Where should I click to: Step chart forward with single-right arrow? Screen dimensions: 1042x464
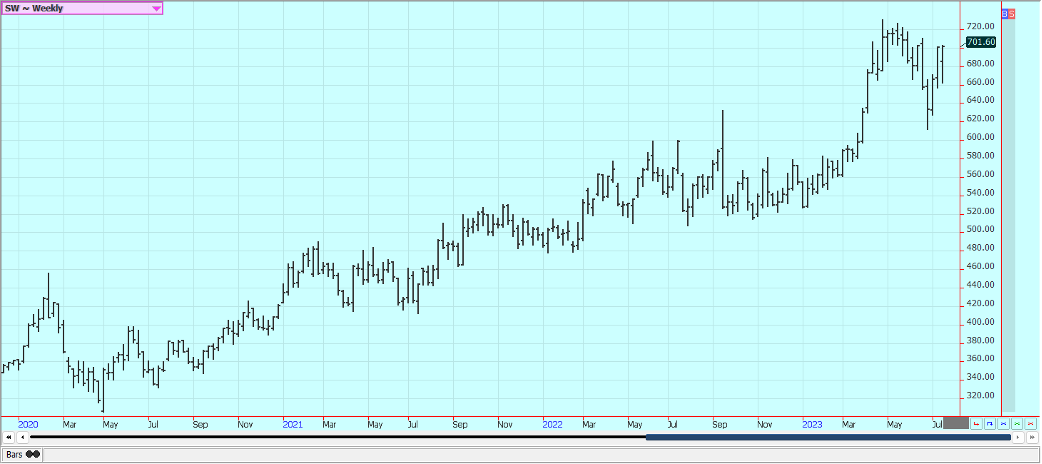tap(1018, 437)
